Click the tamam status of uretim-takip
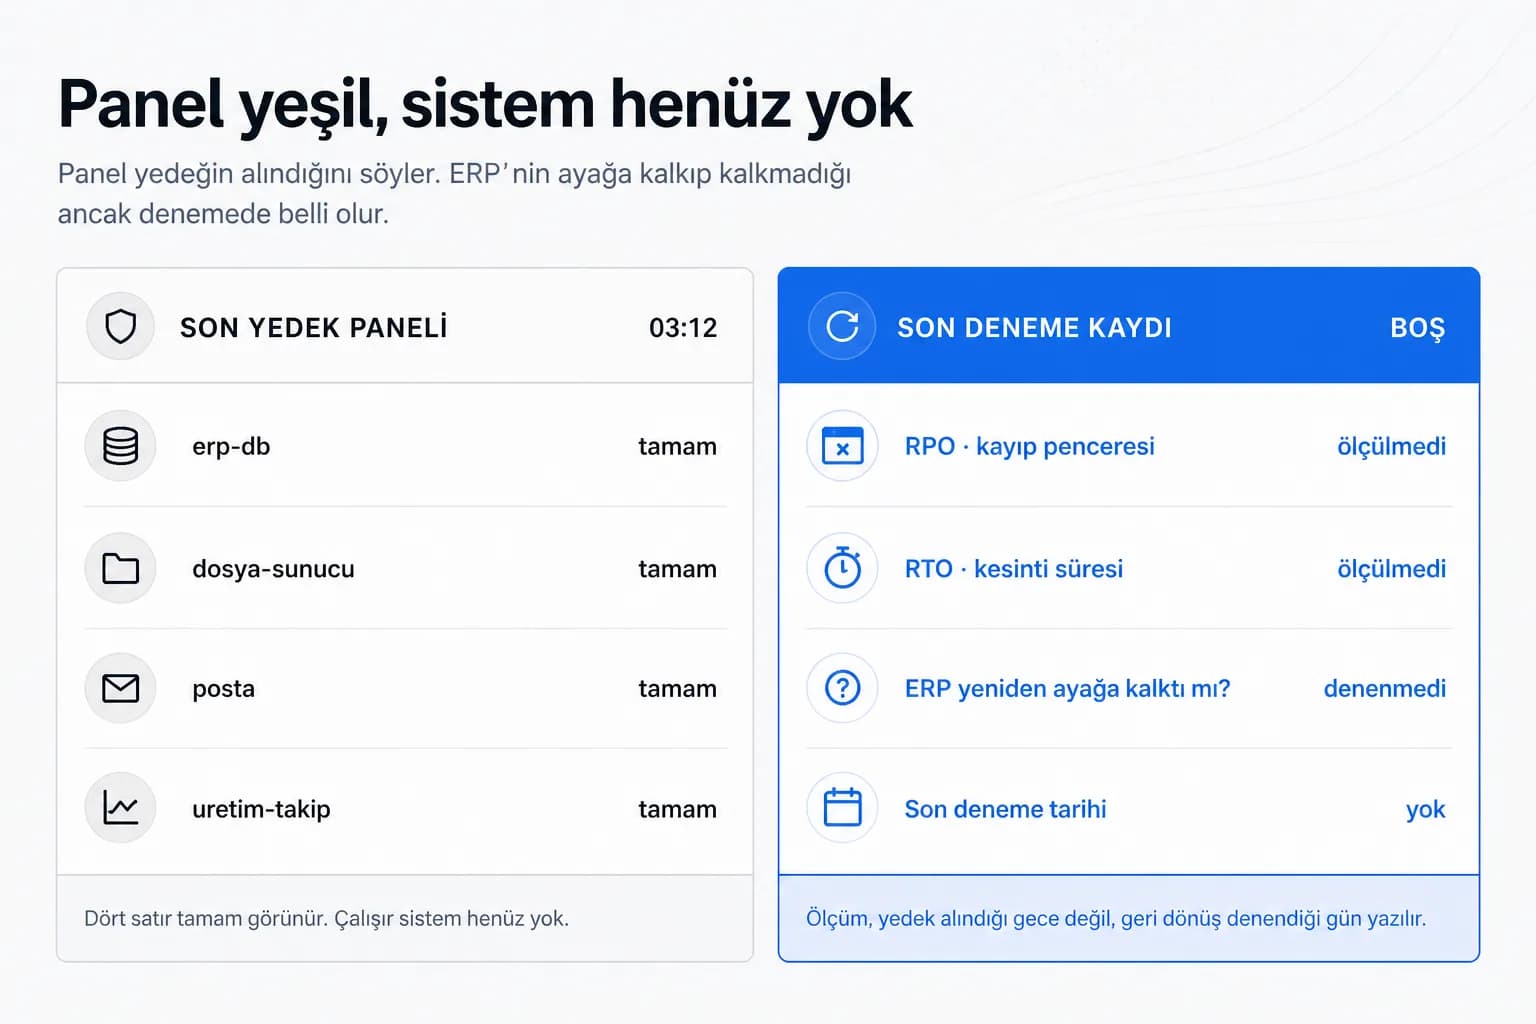Image resolution: width=1536 pixels, height=1024 pixels. click(x=677, y=809)
